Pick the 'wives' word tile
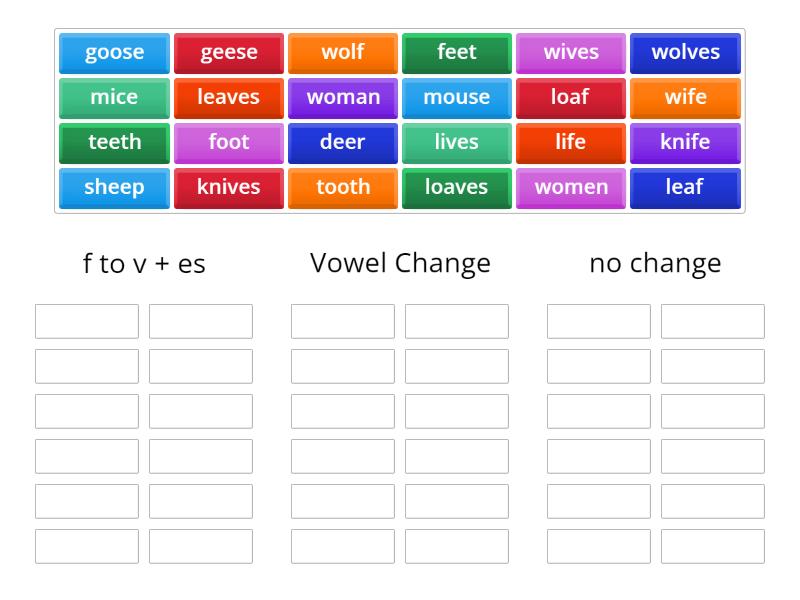 (x=571, y=52)
